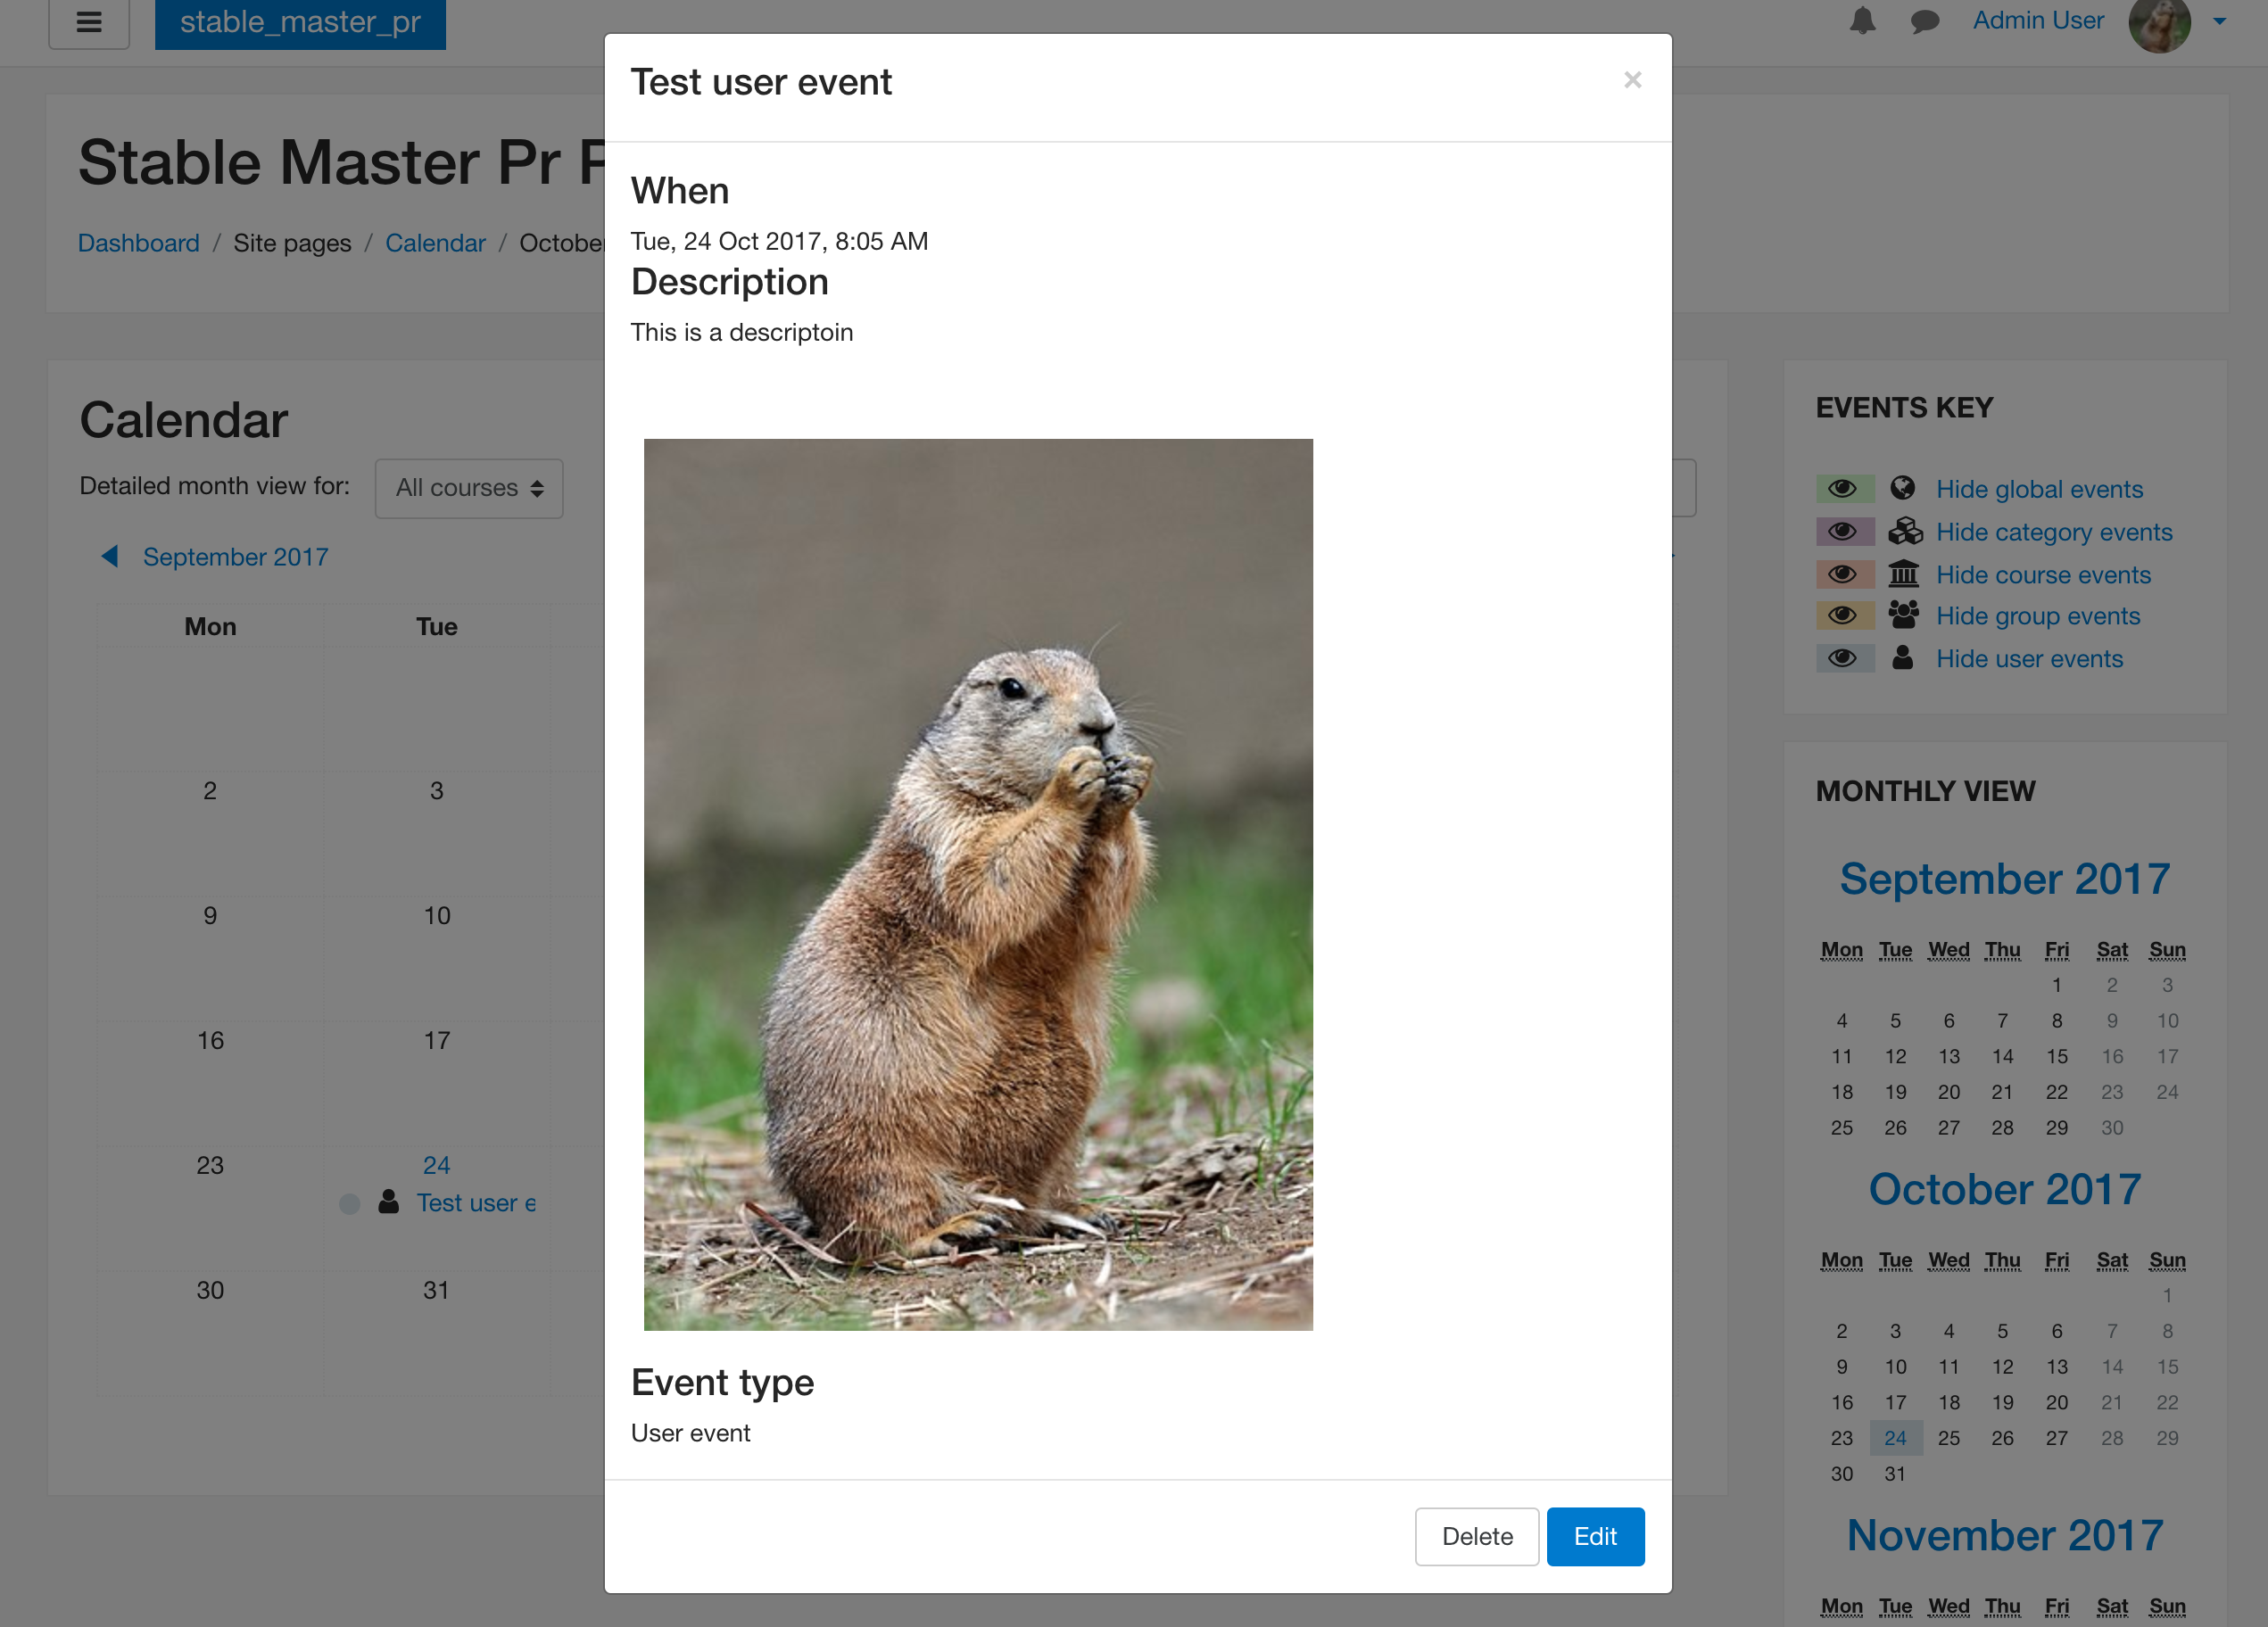This screenshot has height=1627, width=2268.
Task: Toggle group events eye icon
Action: coord(1843,615)
